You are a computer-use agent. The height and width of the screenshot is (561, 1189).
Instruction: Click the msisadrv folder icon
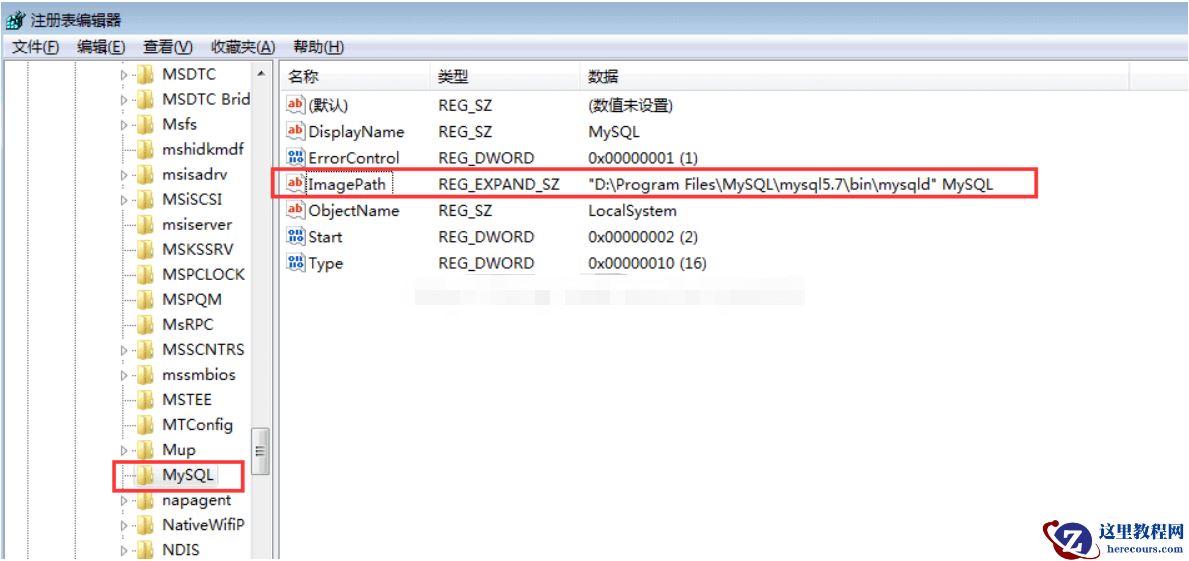click(144, 175)
